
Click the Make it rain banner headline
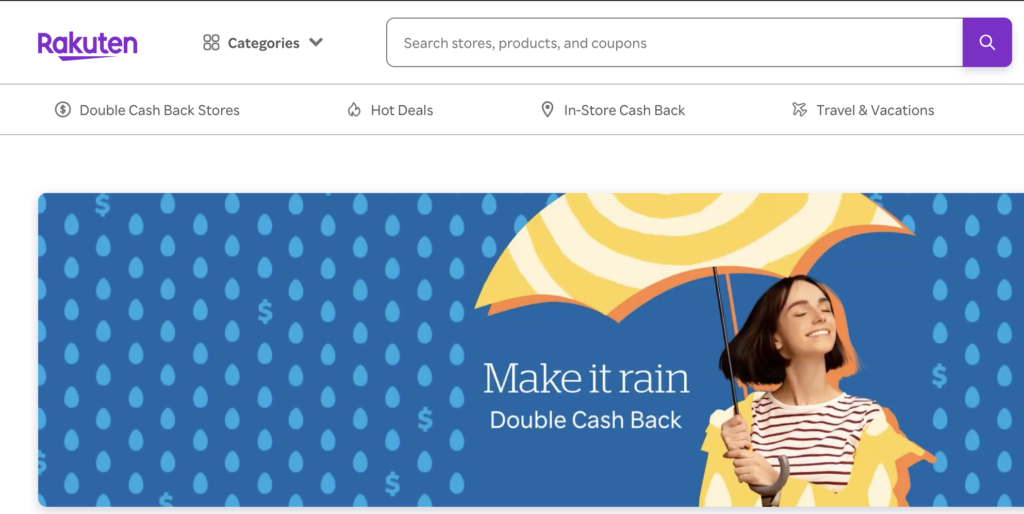[x=586, y=378]
